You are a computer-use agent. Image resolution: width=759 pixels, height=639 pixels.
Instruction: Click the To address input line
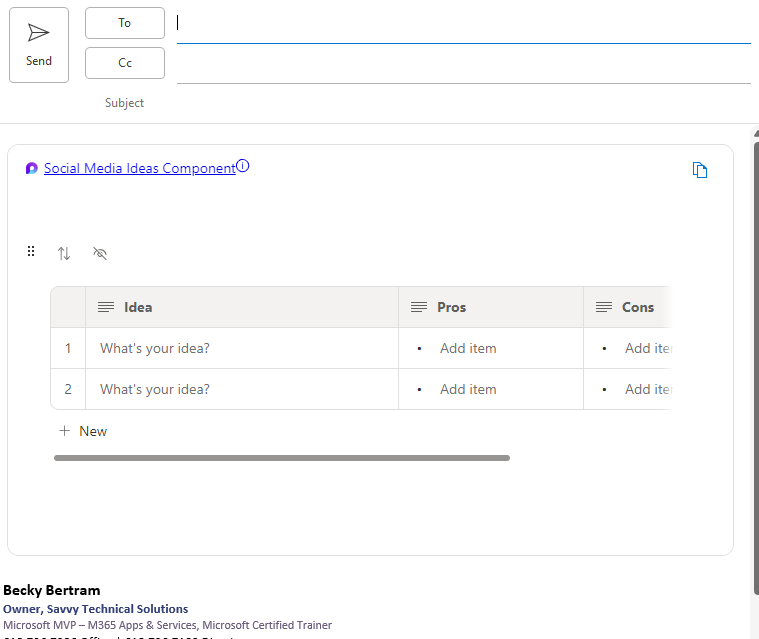click(x=462, y=24)
